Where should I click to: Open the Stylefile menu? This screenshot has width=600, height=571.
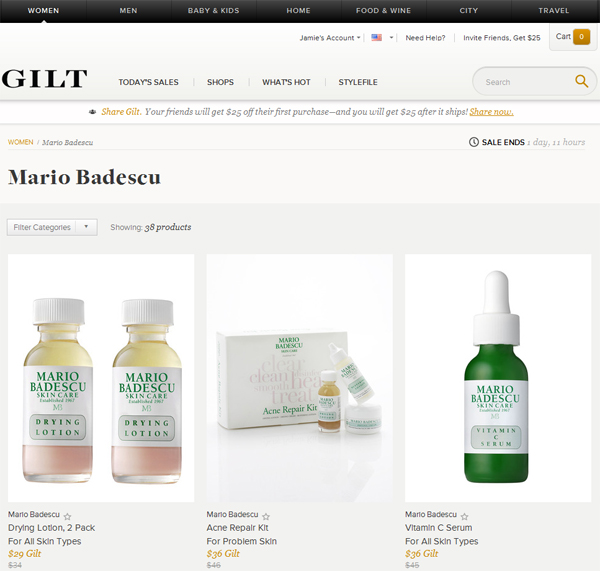pyautogui.click(x=358, y=82)
